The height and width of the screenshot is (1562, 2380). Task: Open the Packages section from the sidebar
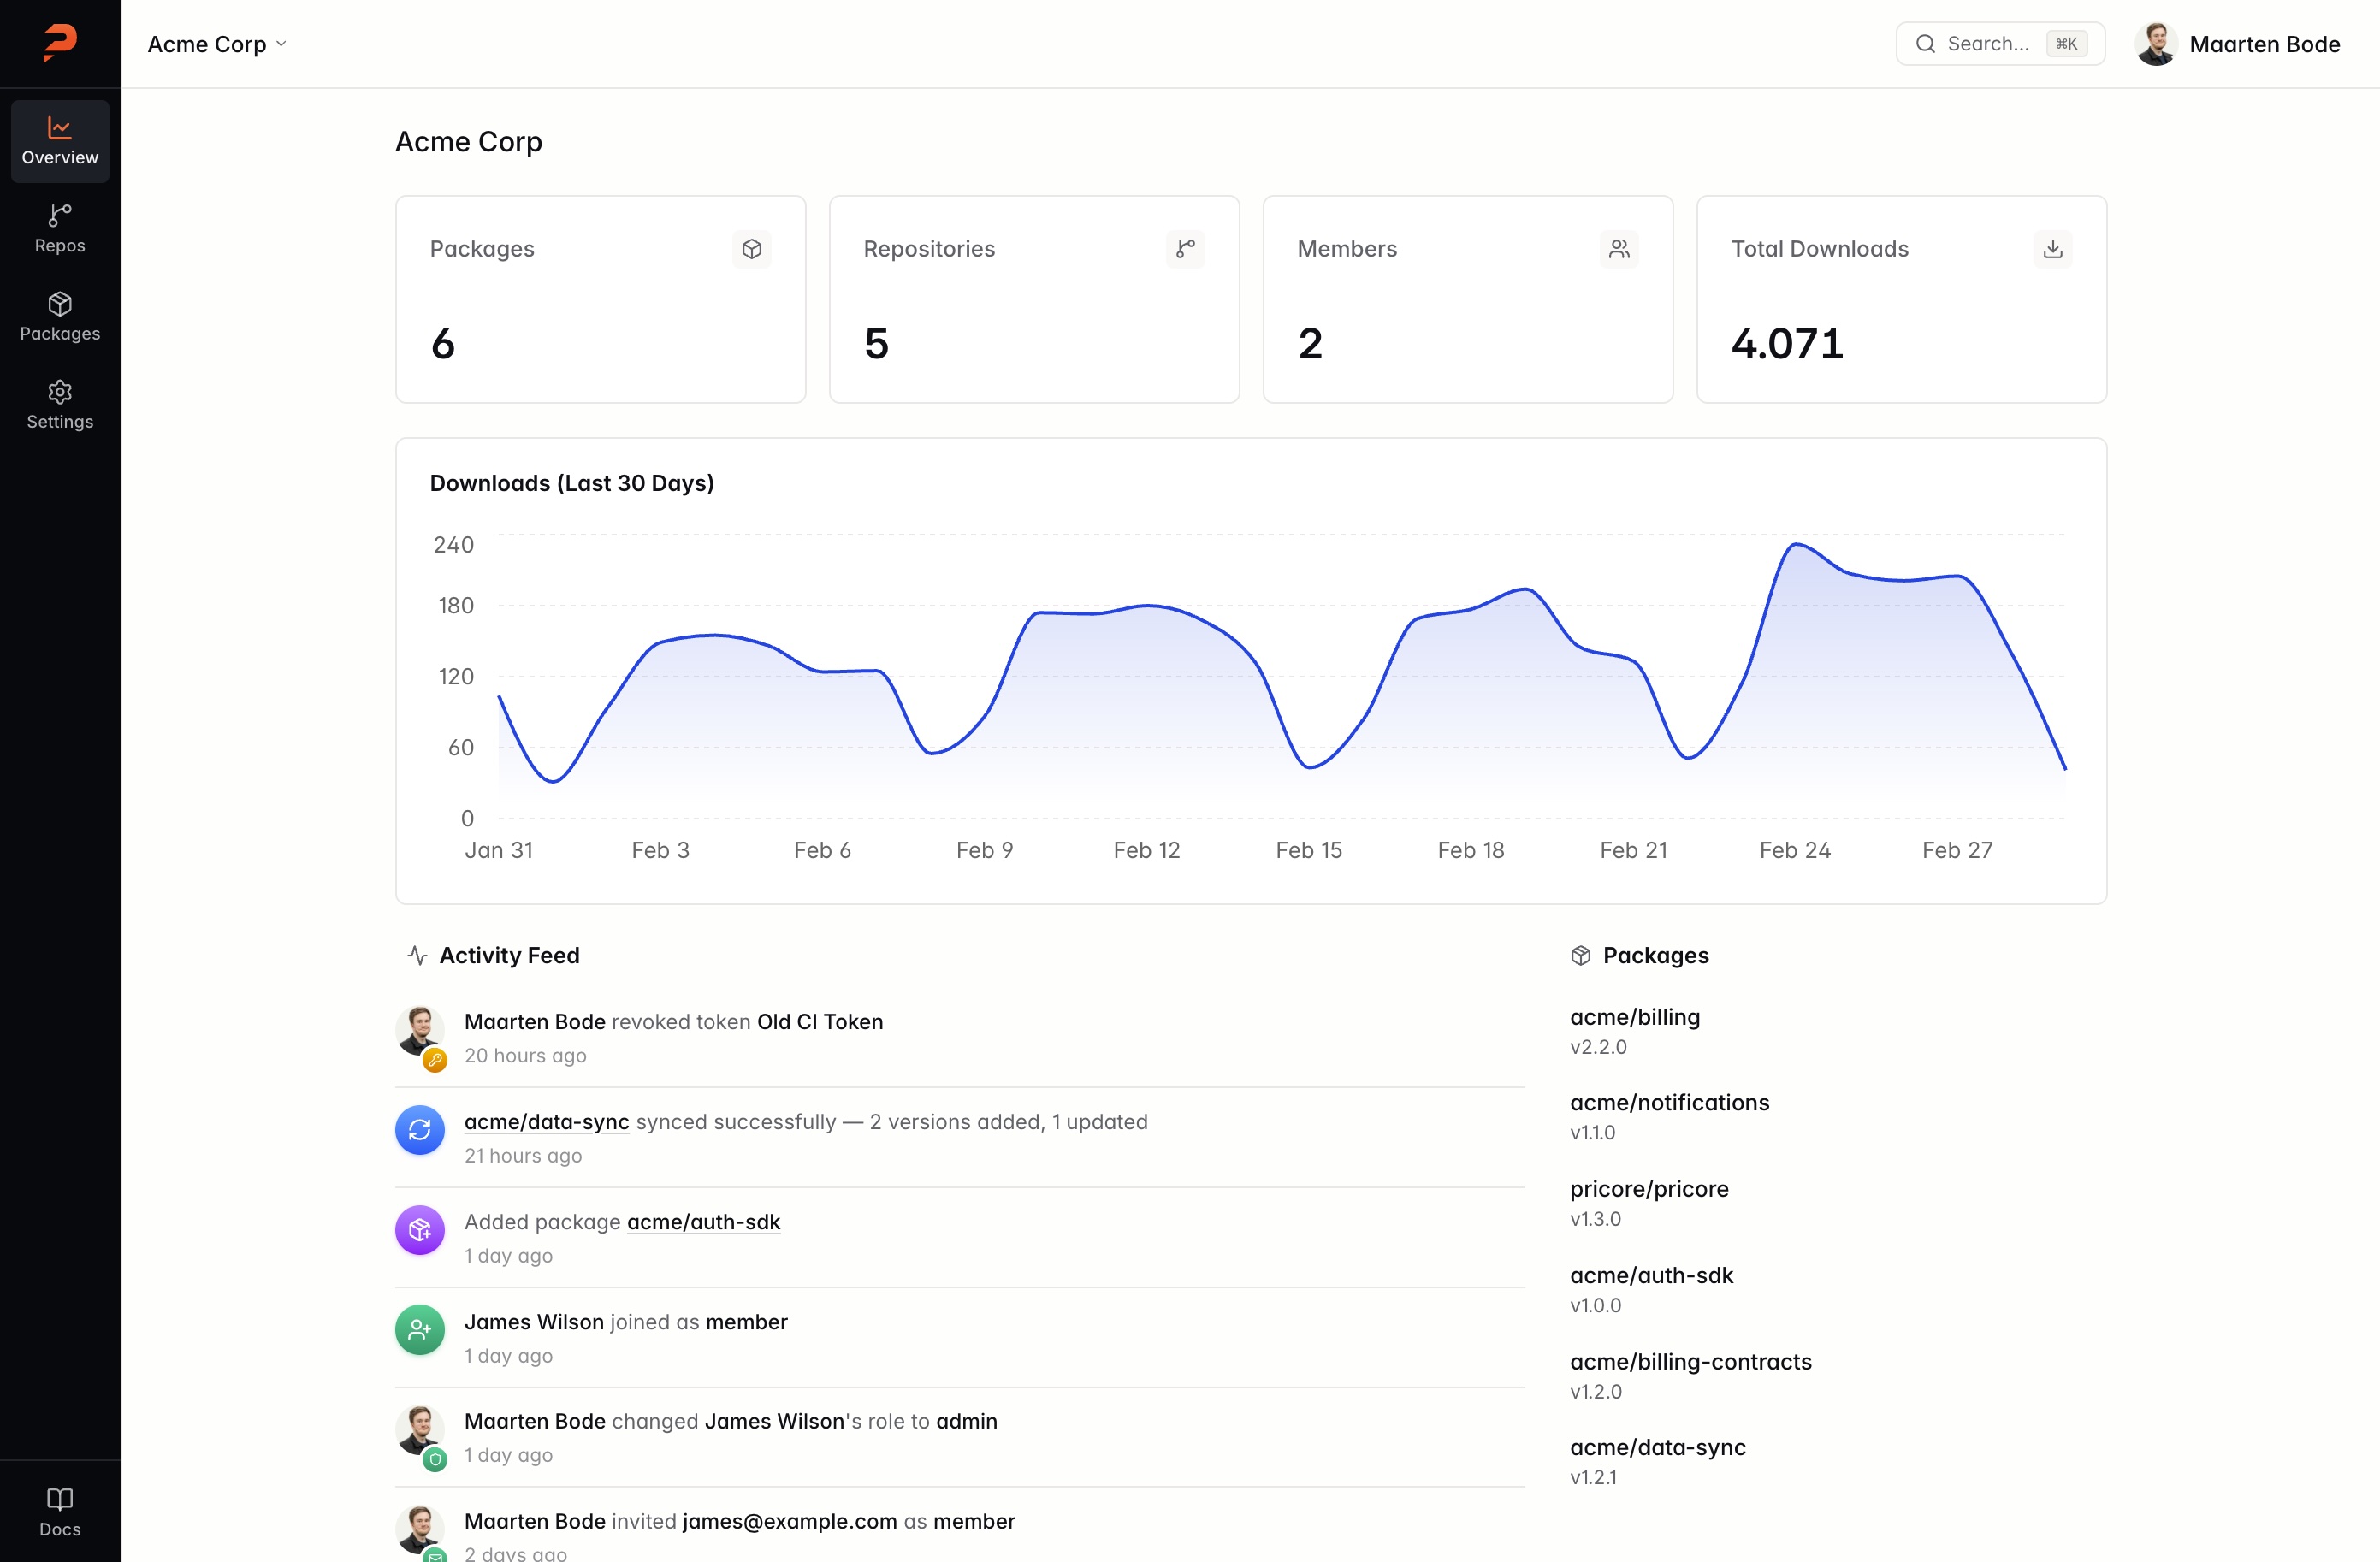pyautogui.click(x=59, y=317)
